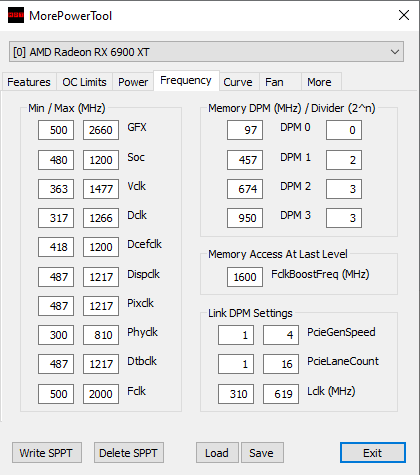420x475 pixels.
Task: Click the FclkBoostFreq input field
Action: point(245,277)
